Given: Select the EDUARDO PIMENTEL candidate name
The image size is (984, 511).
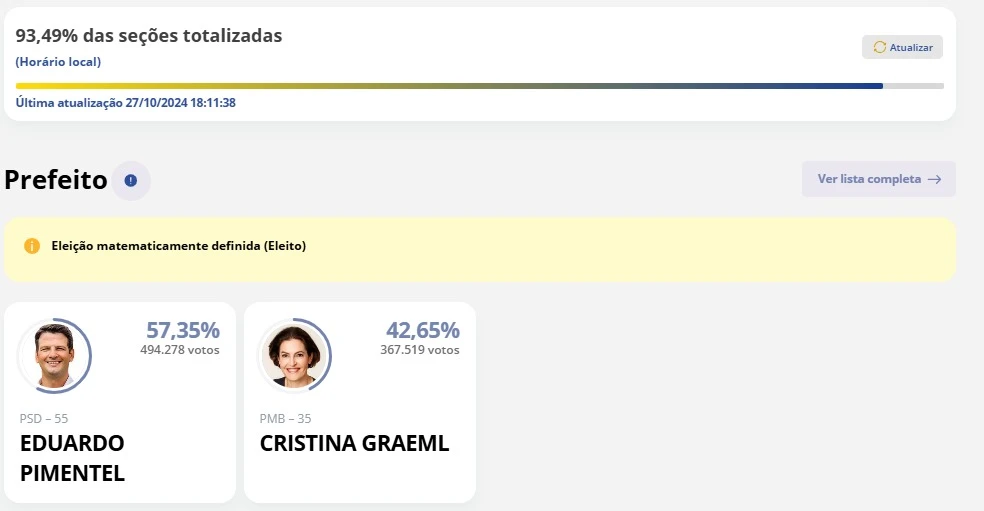Looking at the screenshot, I should 72,458.
